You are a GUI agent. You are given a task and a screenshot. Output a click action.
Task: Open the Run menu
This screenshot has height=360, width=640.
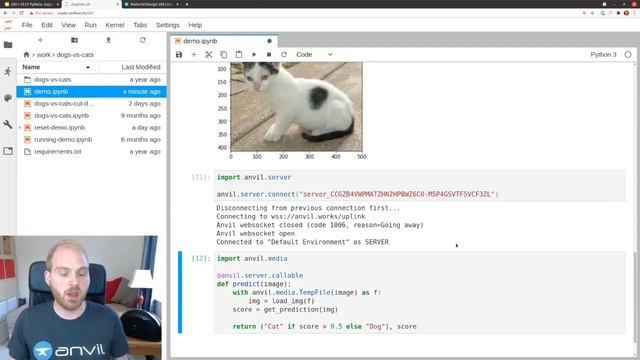point(91,25)
